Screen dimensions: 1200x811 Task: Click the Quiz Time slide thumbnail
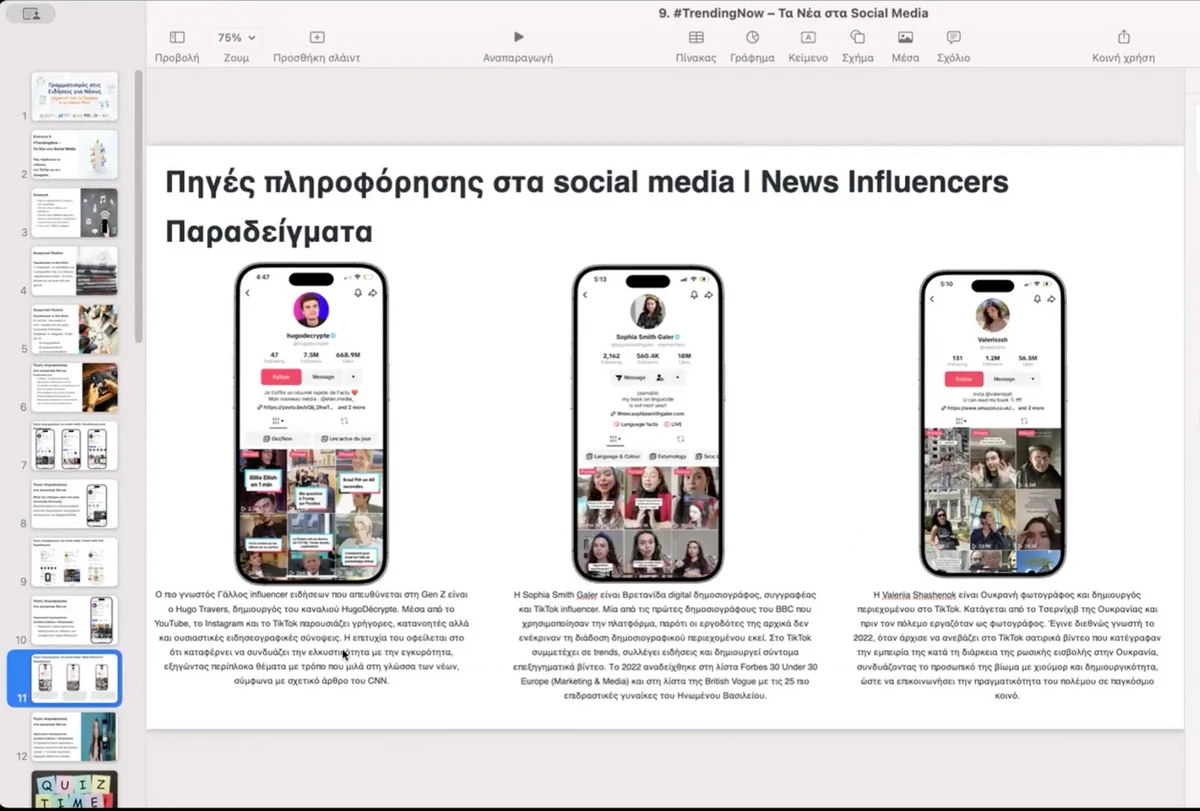74,789
